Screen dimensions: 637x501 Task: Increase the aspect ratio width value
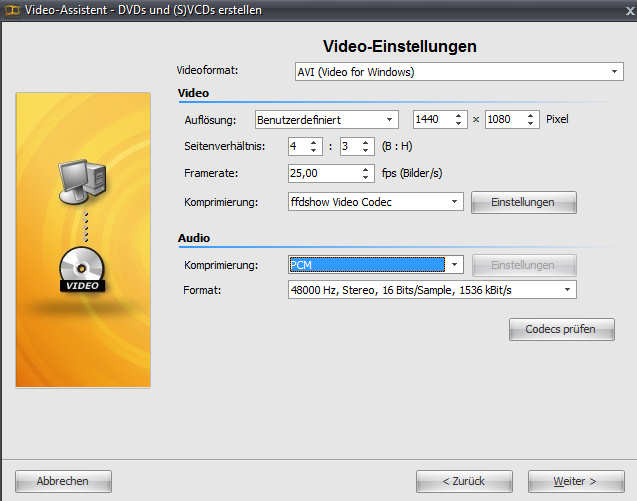[x=314, y=142]
